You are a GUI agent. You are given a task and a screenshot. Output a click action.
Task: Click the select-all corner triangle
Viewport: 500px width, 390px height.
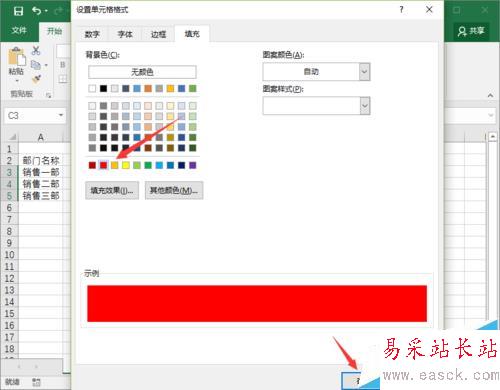click(x=11, y=137)
